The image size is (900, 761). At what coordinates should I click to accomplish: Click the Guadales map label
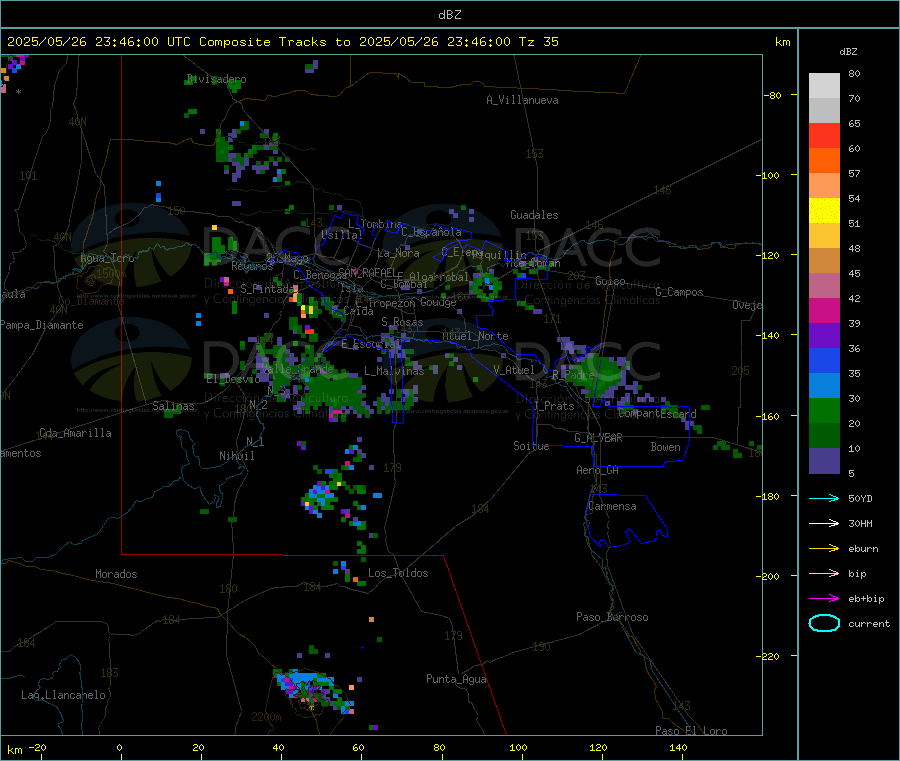pos(534,215)
